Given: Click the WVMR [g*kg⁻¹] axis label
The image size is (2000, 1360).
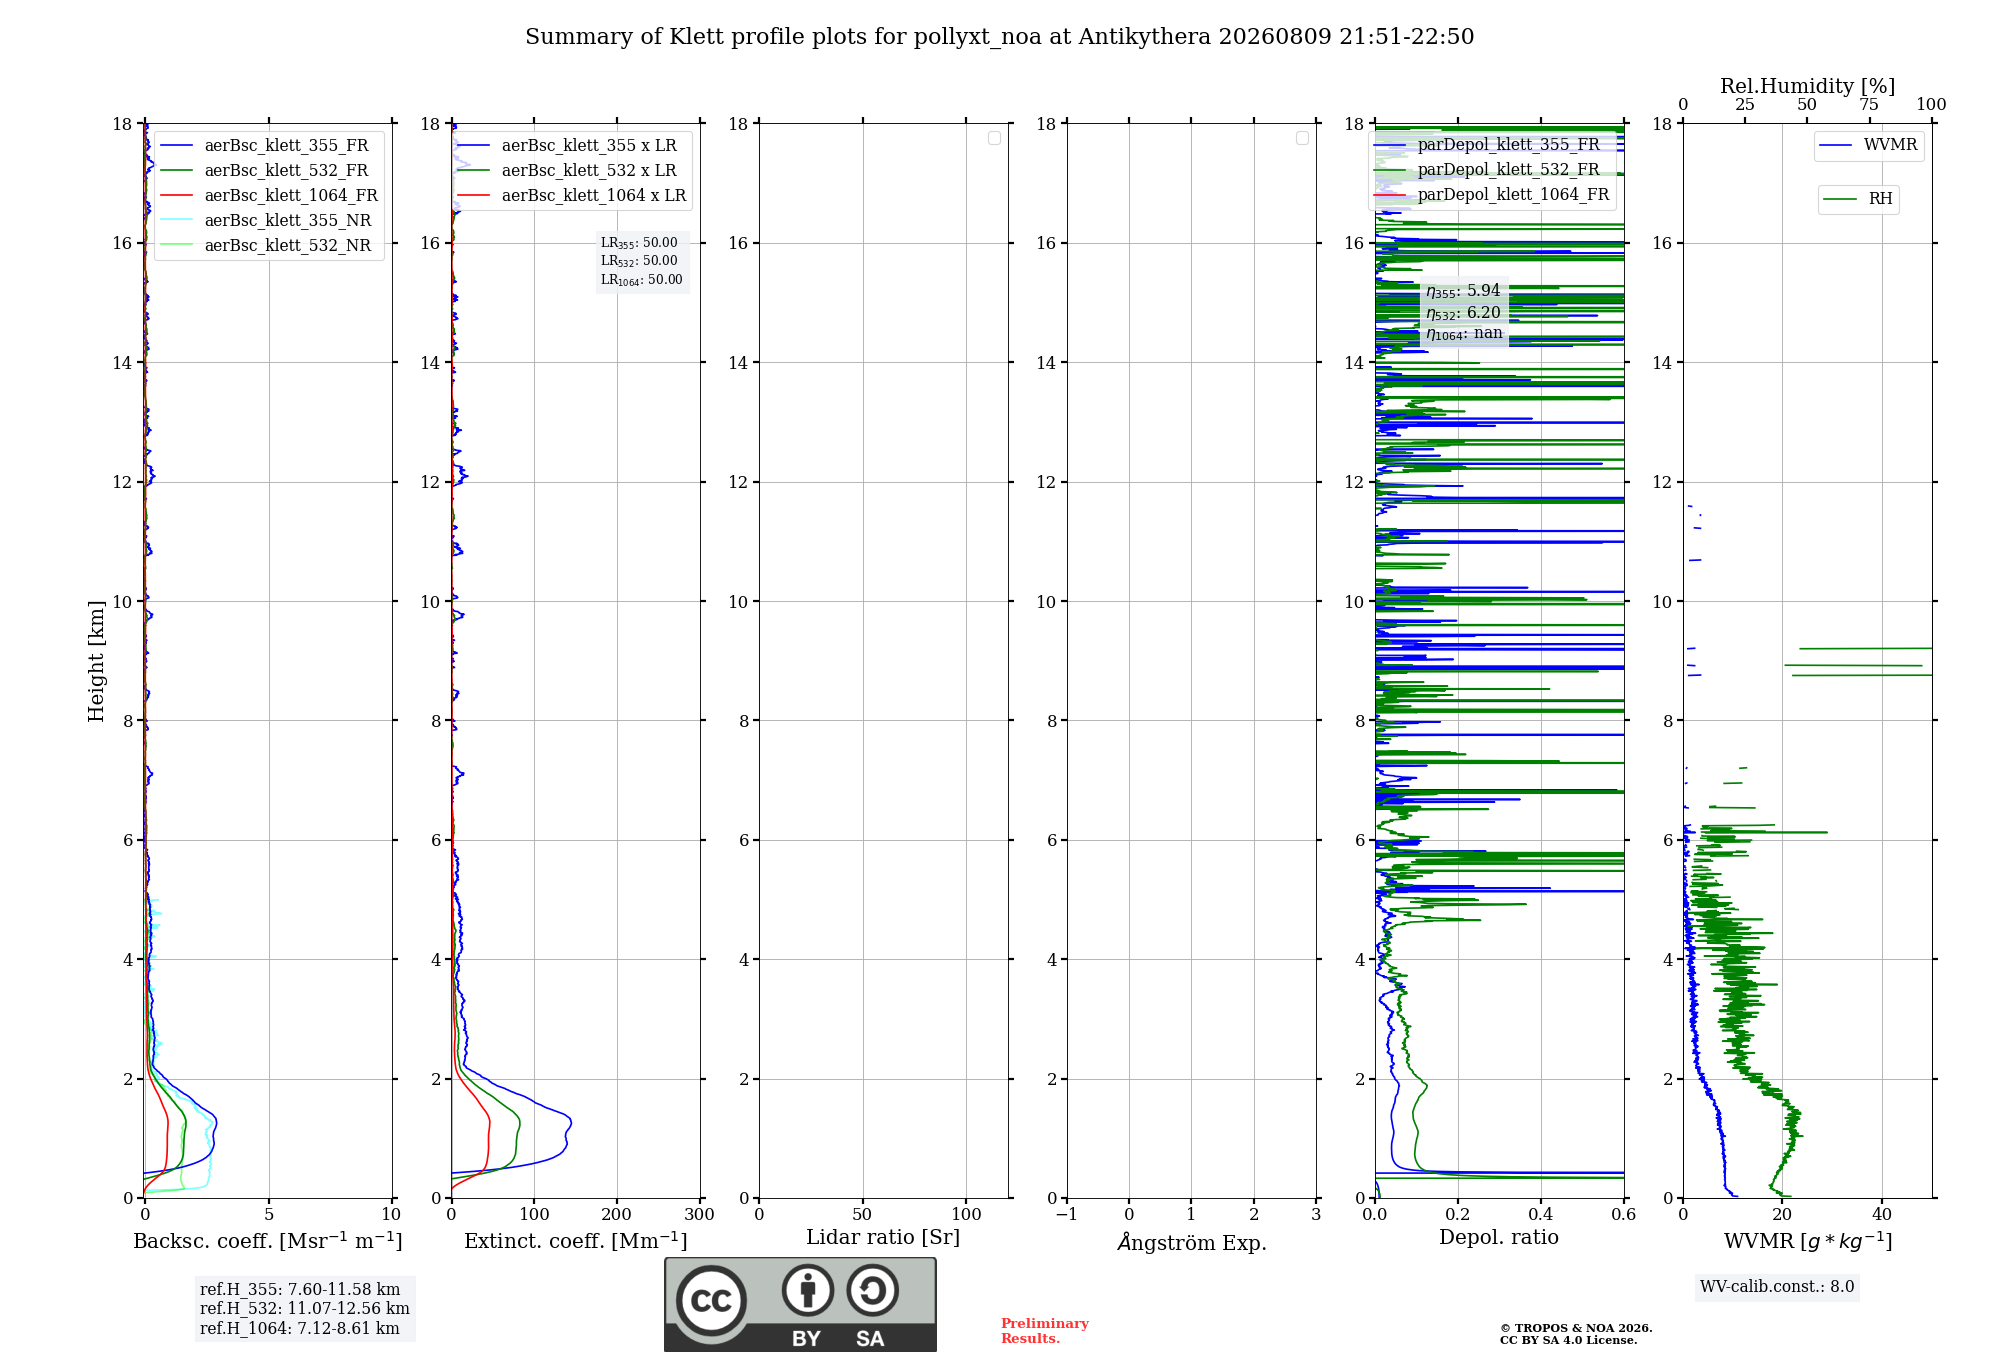Looking at the screenshot, I should click(1808, 1241).
